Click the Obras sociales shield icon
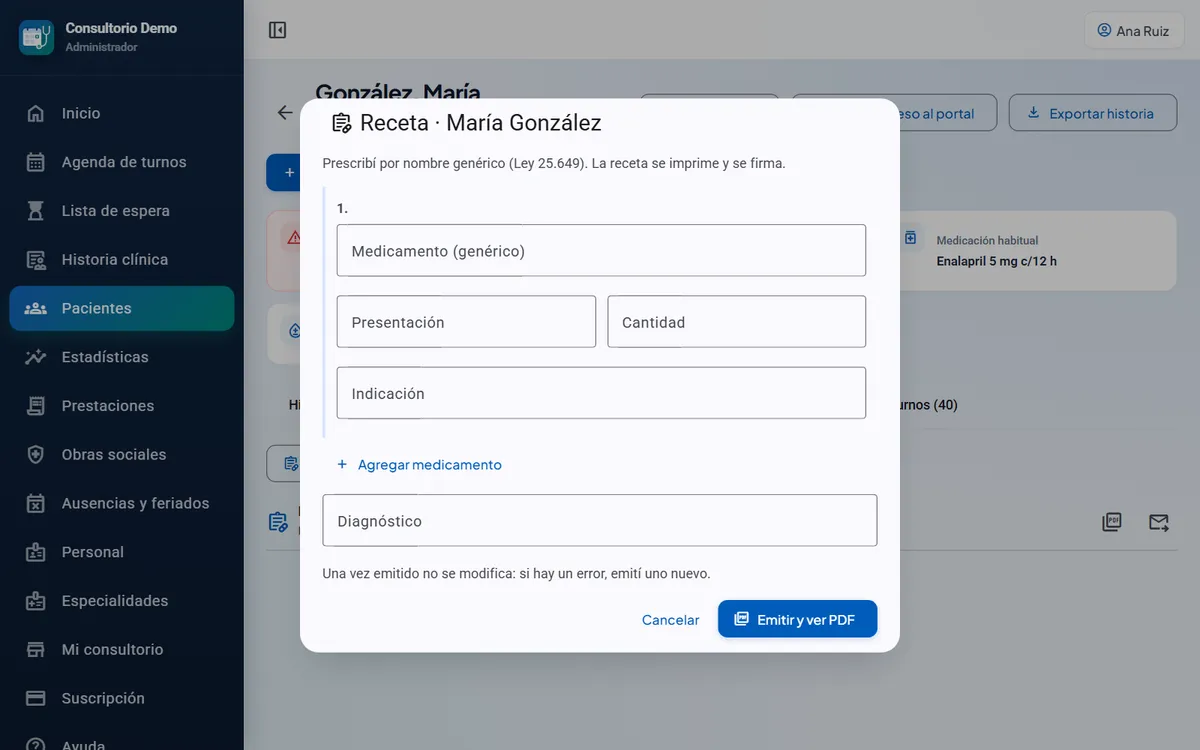Viewport: 1200px width, 750px height. pyautogui.click(x=36, y=455)
